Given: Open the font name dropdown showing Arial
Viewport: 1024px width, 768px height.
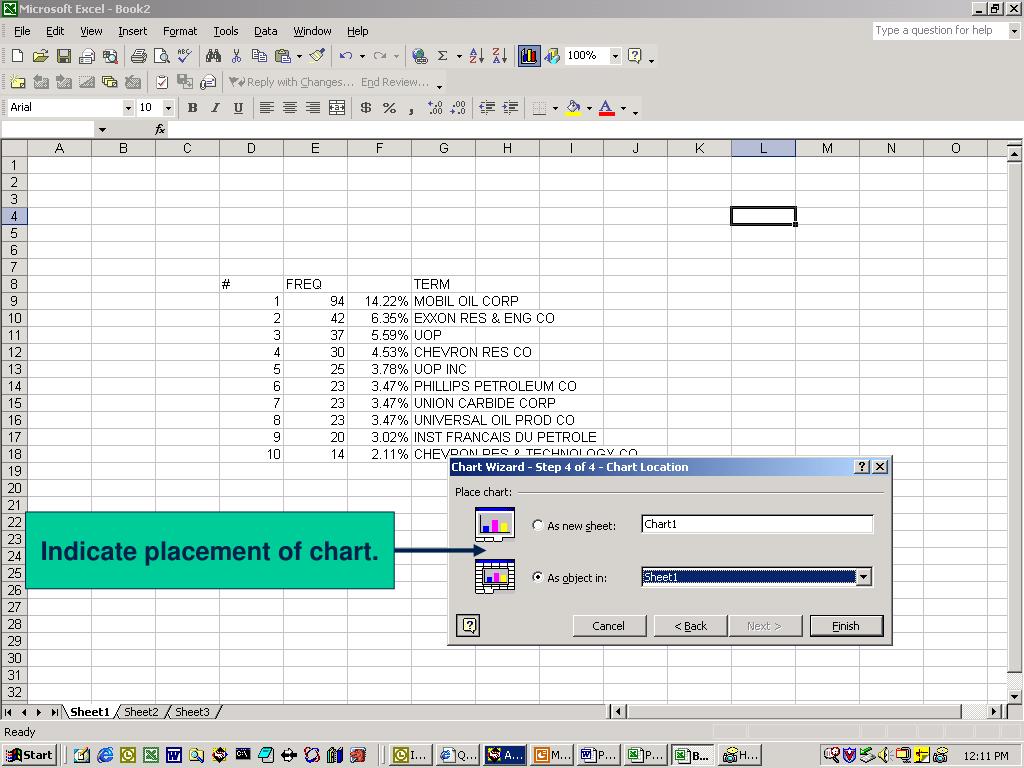Looking at the screenshot, I should pyautogui.click(x=128, y=108).
